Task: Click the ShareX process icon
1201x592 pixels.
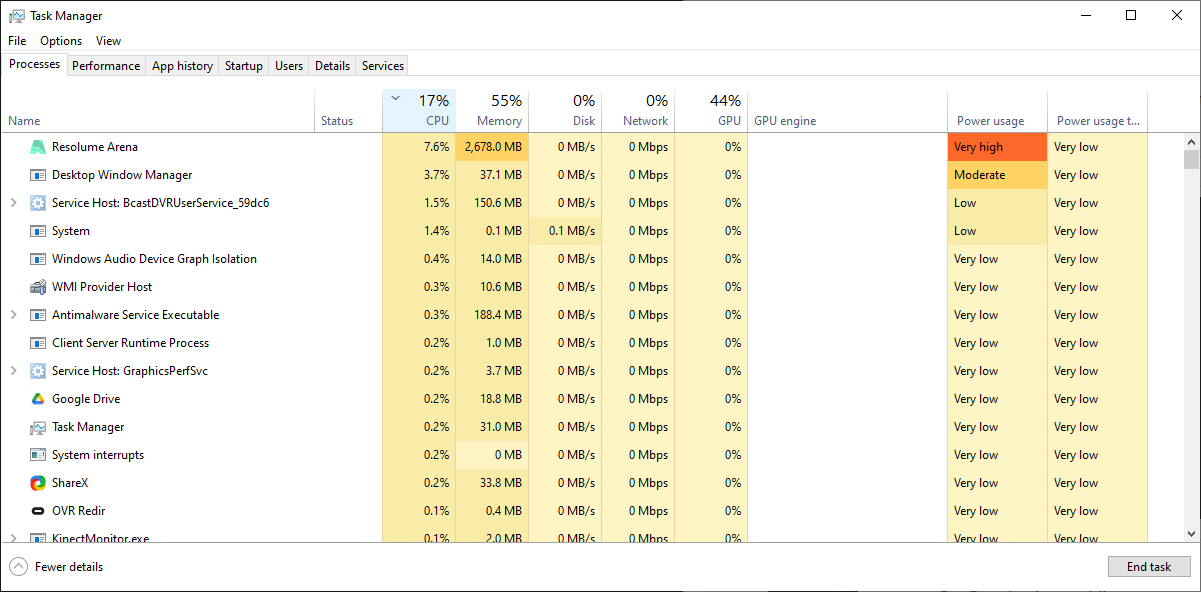Action: tap(38, 483)
